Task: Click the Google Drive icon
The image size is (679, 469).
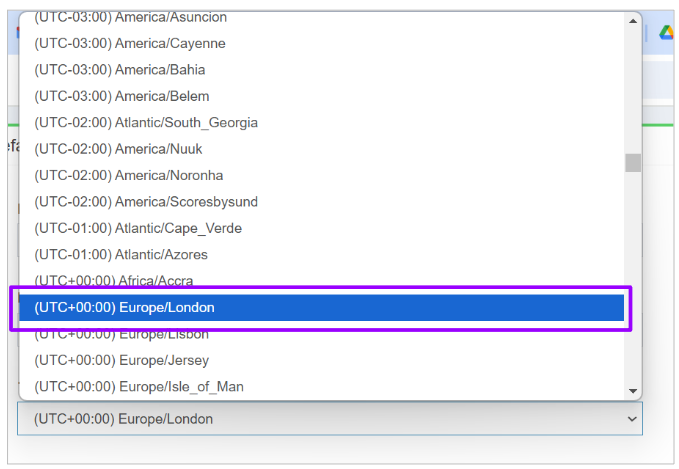Action: tap(665, 33)
